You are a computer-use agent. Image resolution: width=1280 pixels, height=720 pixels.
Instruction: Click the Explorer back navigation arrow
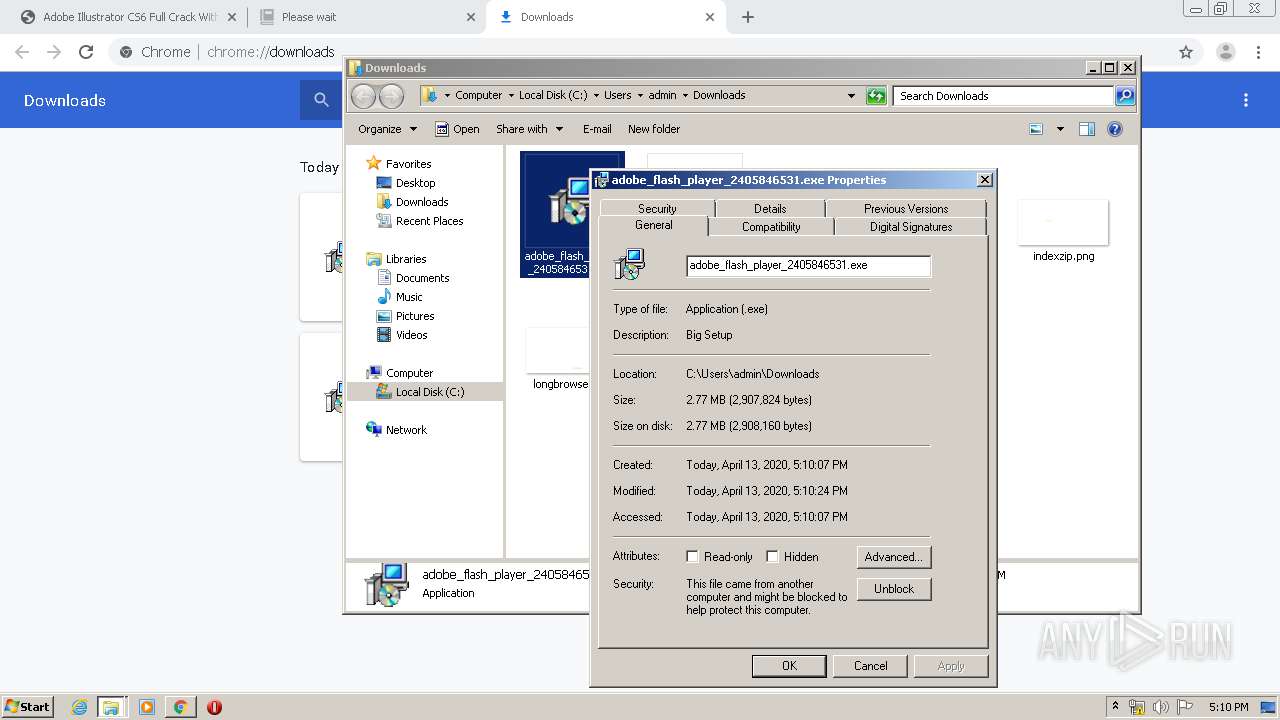pos(363,95)
